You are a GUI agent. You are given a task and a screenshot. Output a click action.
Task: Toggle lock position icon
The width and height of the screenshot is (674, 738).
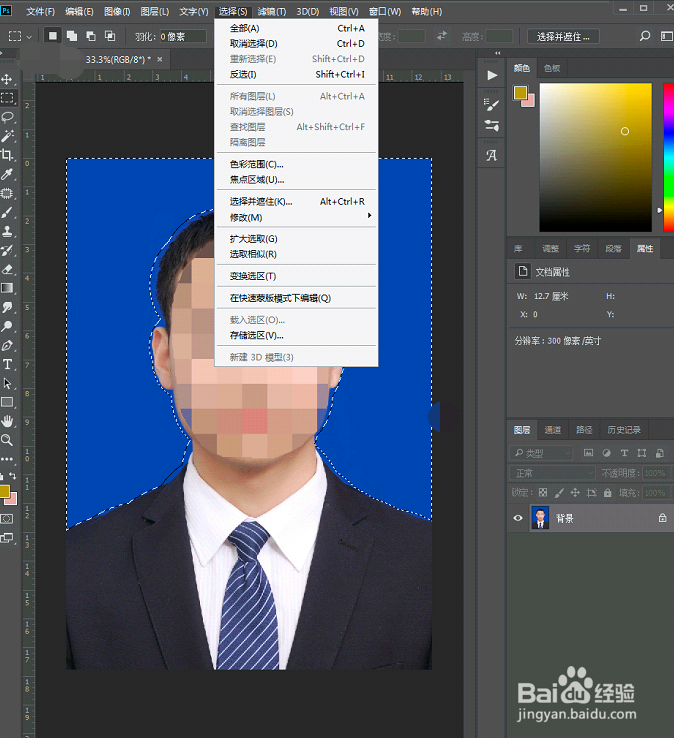tap(575, 493)
